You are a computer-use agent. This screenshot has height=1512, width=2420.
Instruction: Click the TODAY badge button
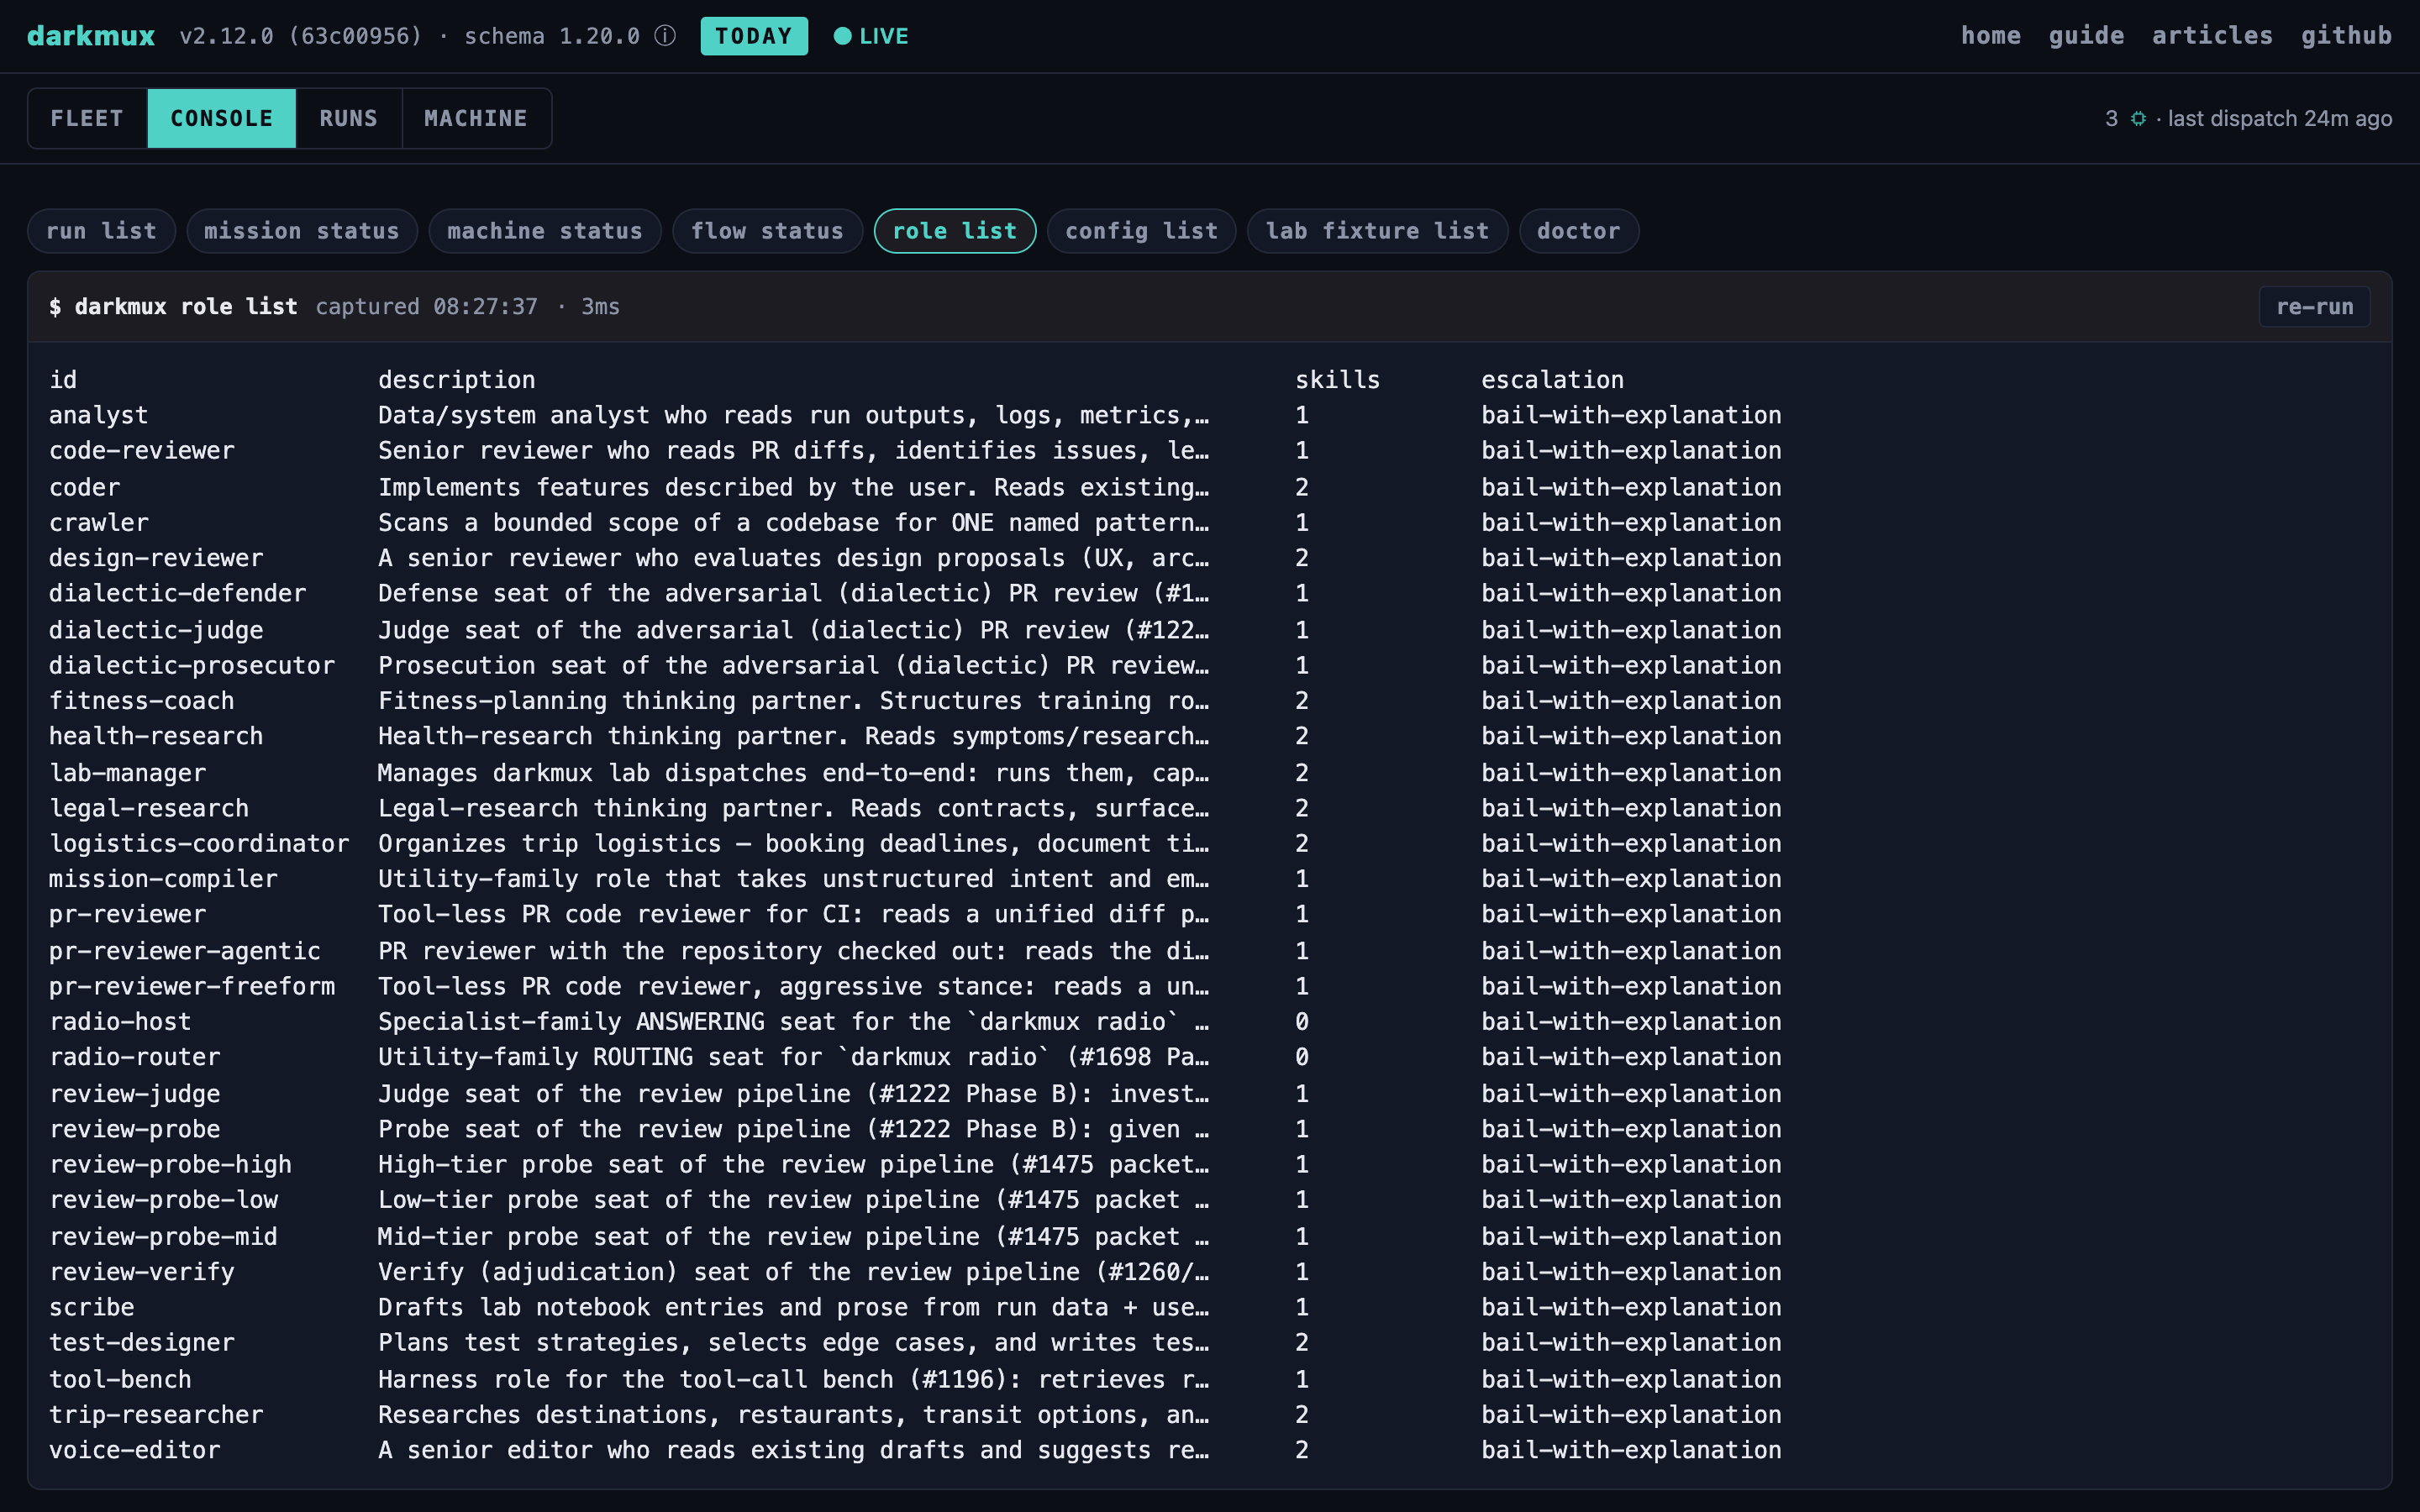tap(754, 36)
